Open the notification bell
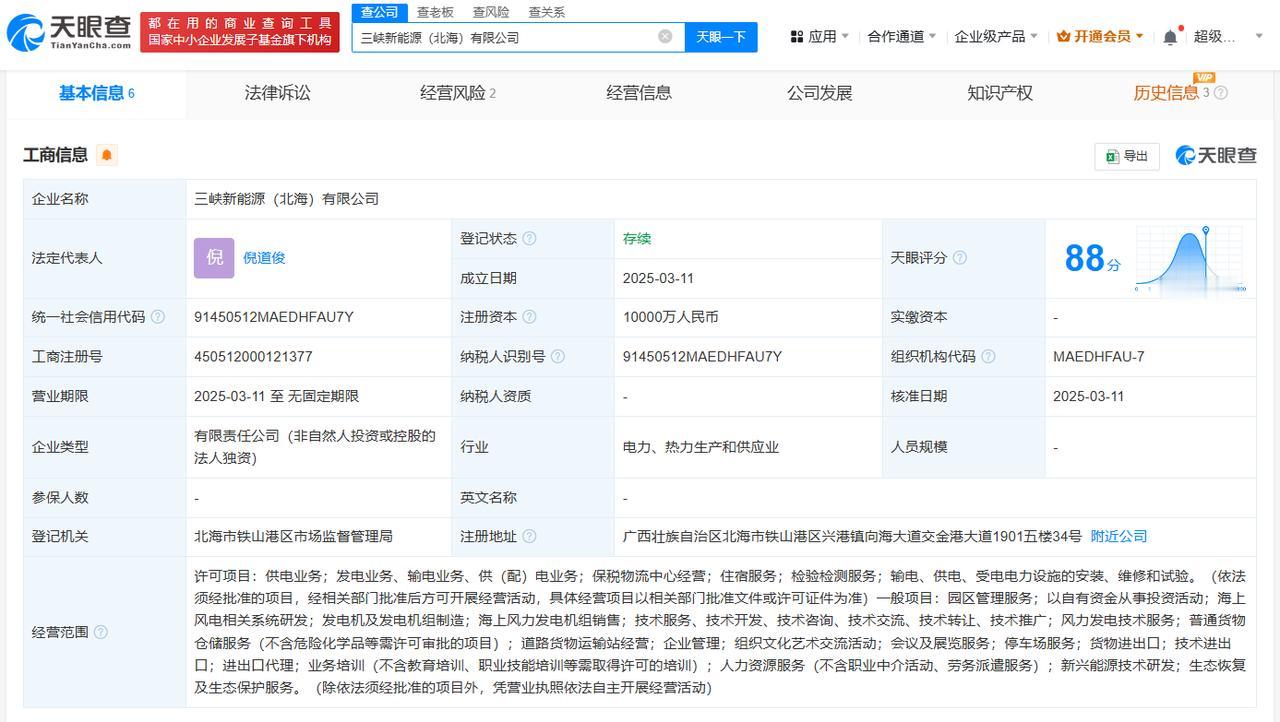 pos(1170,37)
